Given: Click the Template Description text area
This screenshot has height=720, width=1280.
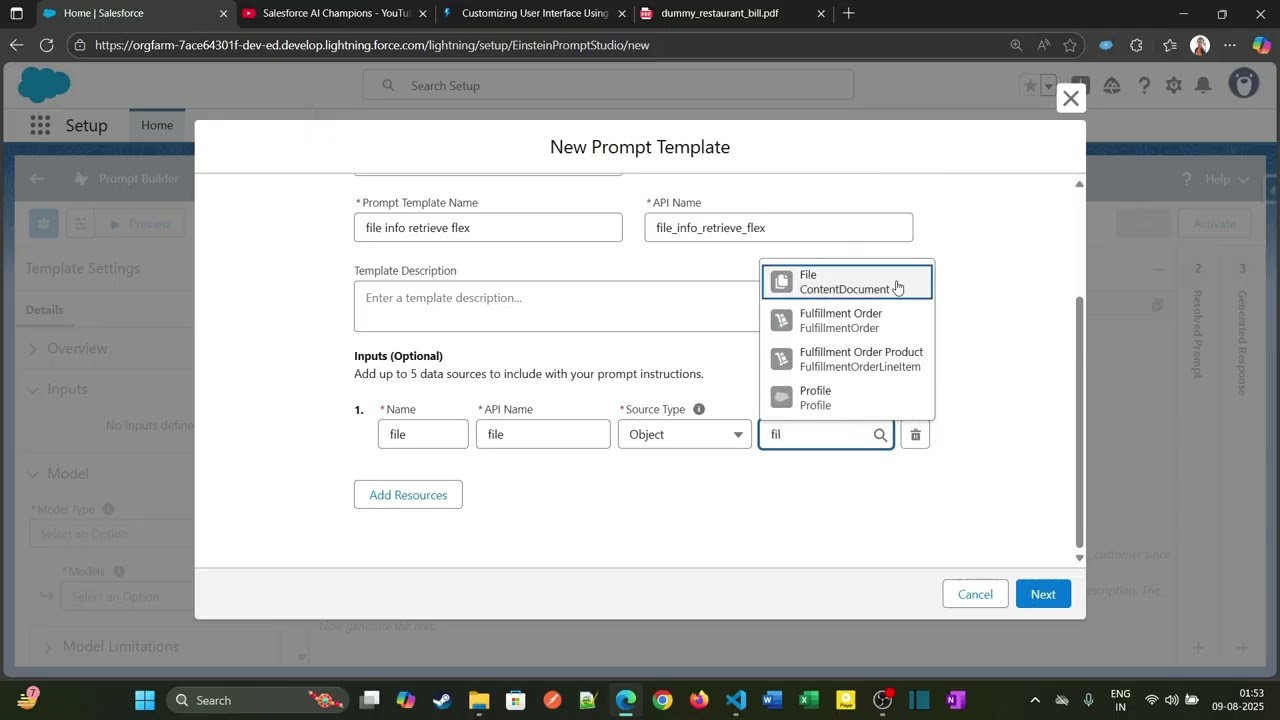Looking at the screenshot, I should tap(556, 306).
